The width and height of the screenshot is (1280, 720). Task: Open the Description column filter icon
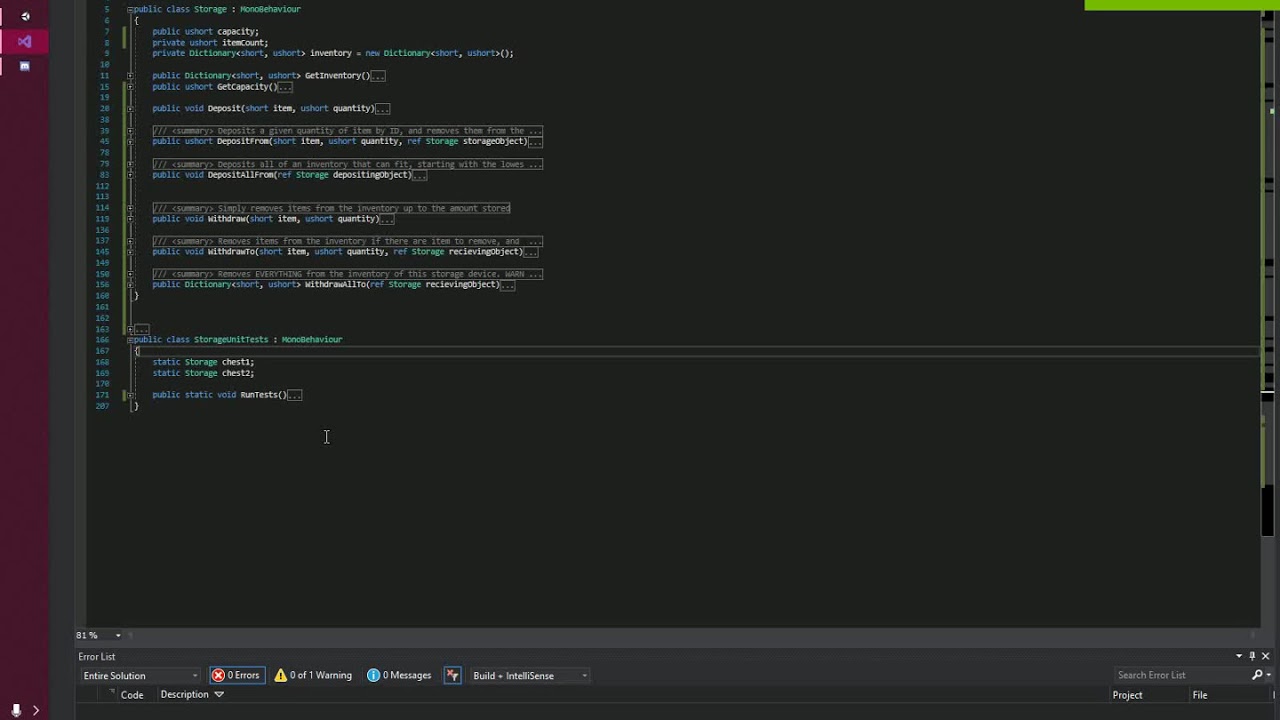219,694
